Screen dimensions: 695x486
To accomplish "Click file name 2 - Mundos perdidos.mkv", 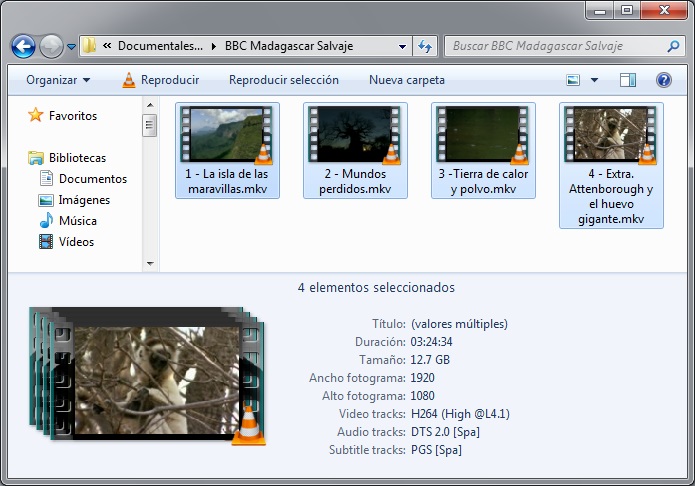I will (x=355, y=181).
